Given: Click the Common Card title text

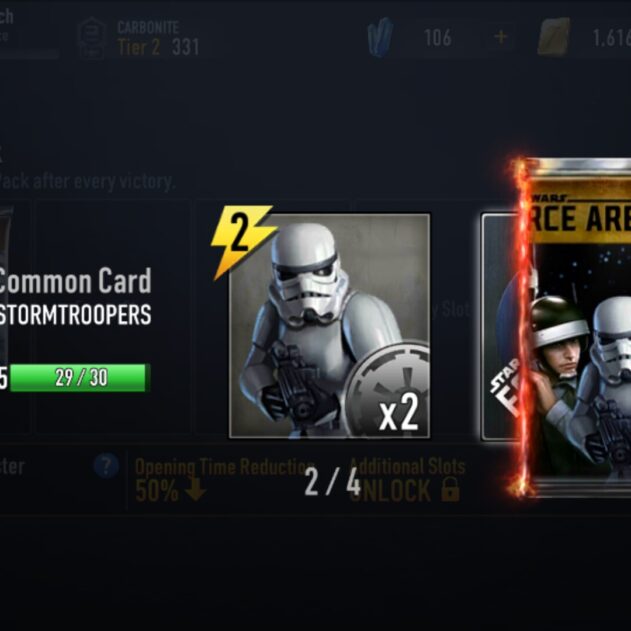Looking at the screenshot, I should [x=75, y=280].
